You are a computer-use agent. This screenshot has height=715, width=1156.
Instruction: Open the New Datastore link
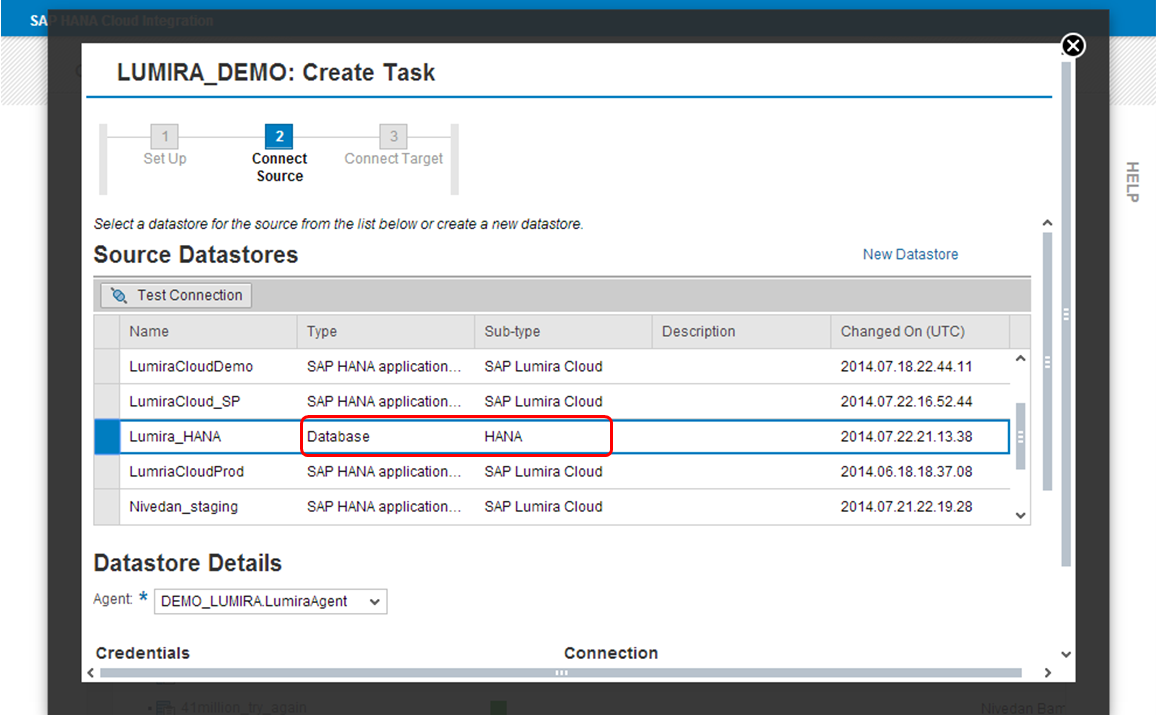[x=909, y=254]
